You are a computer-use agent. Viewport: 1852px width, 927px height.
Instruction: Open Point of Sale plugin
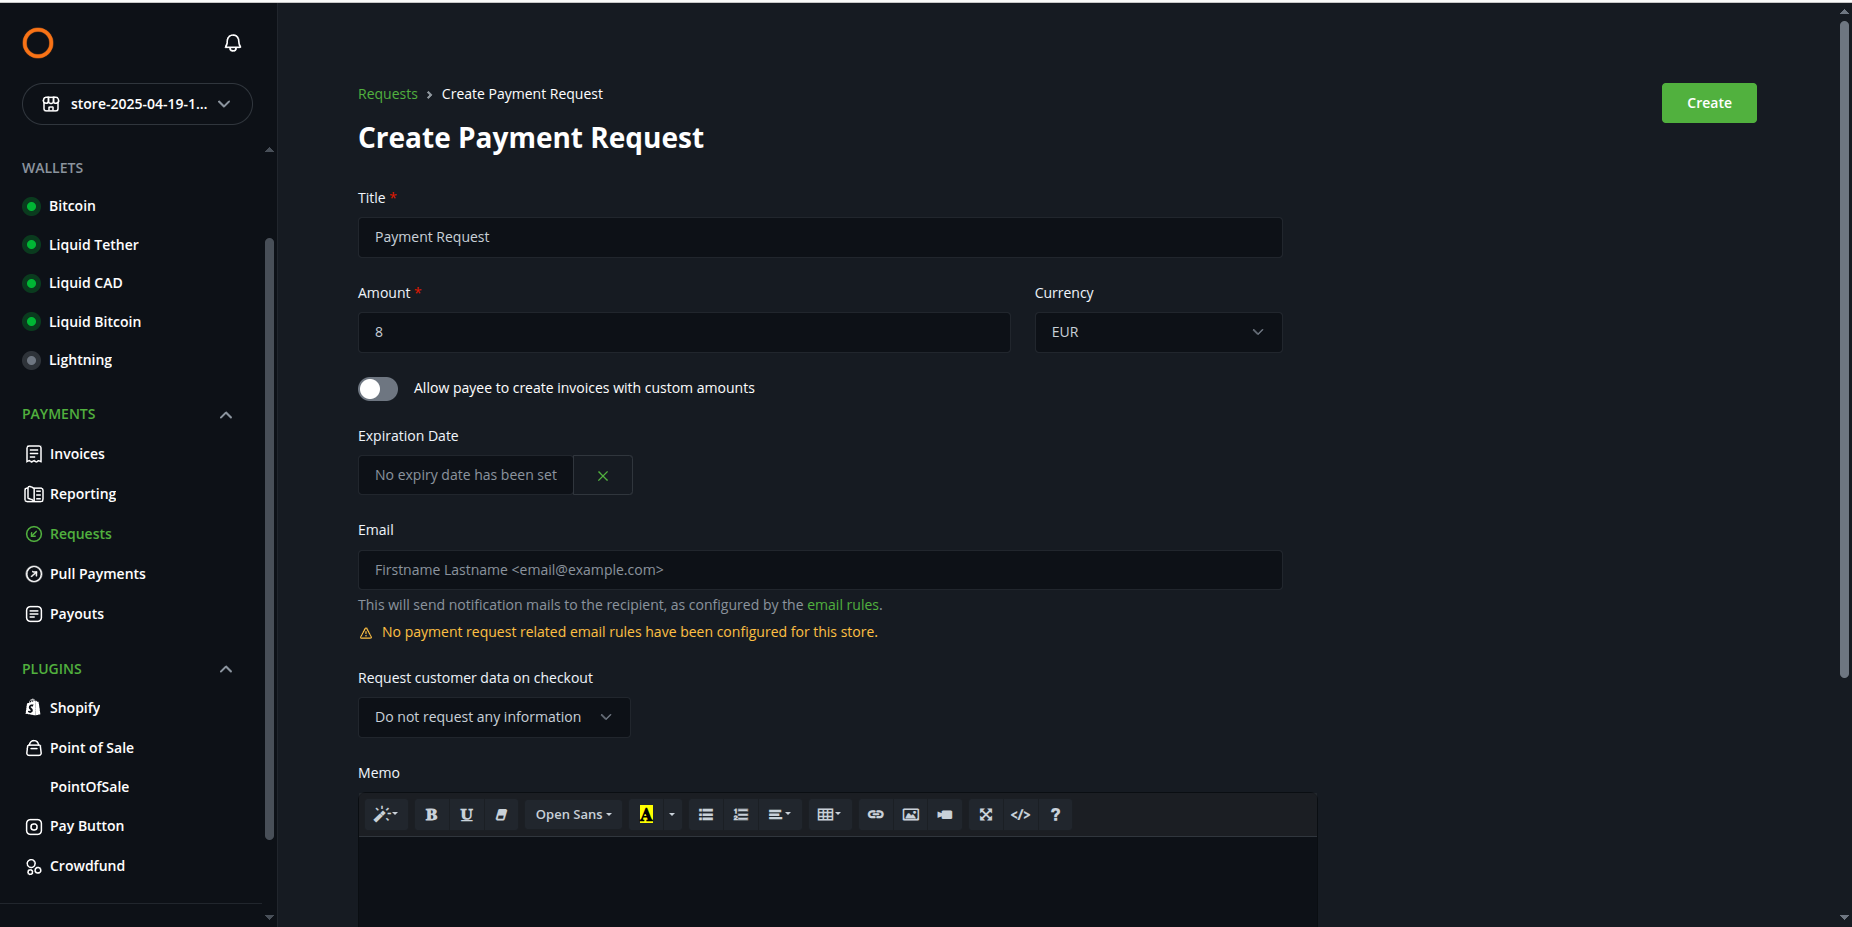pos(92,748)
